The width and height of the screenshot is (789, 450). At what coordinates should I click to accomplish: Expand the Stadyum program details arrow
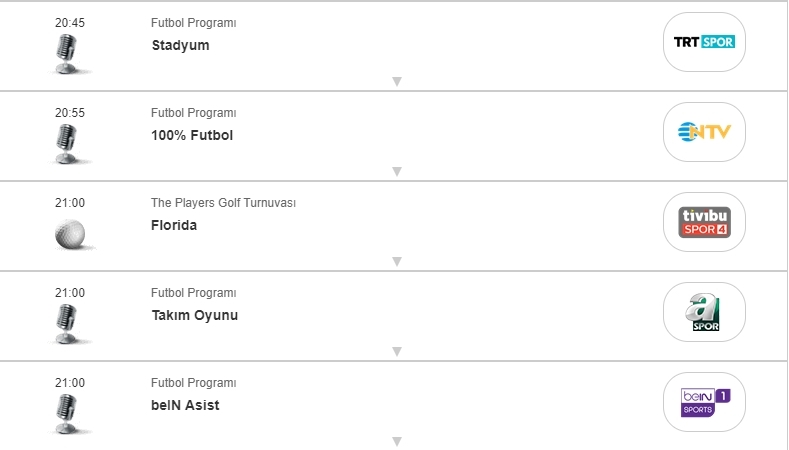click(396, 82)
